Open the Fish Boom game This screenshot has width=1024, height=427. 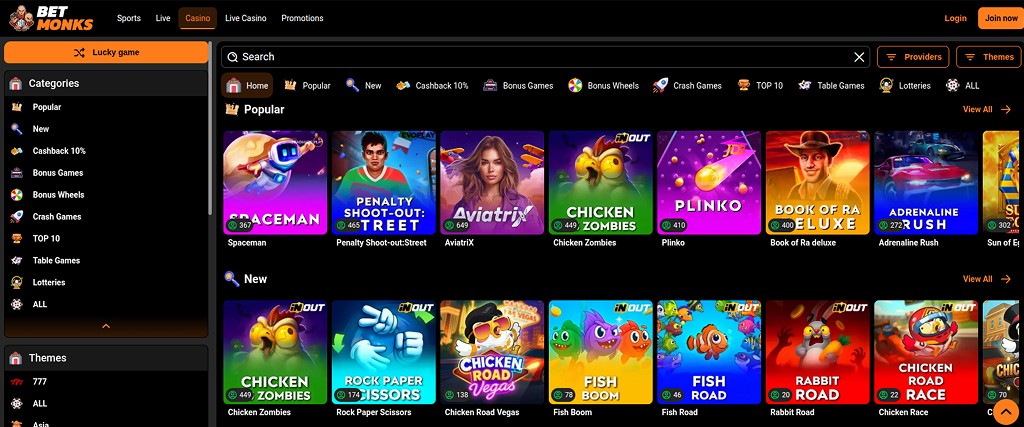coord(600,353)
